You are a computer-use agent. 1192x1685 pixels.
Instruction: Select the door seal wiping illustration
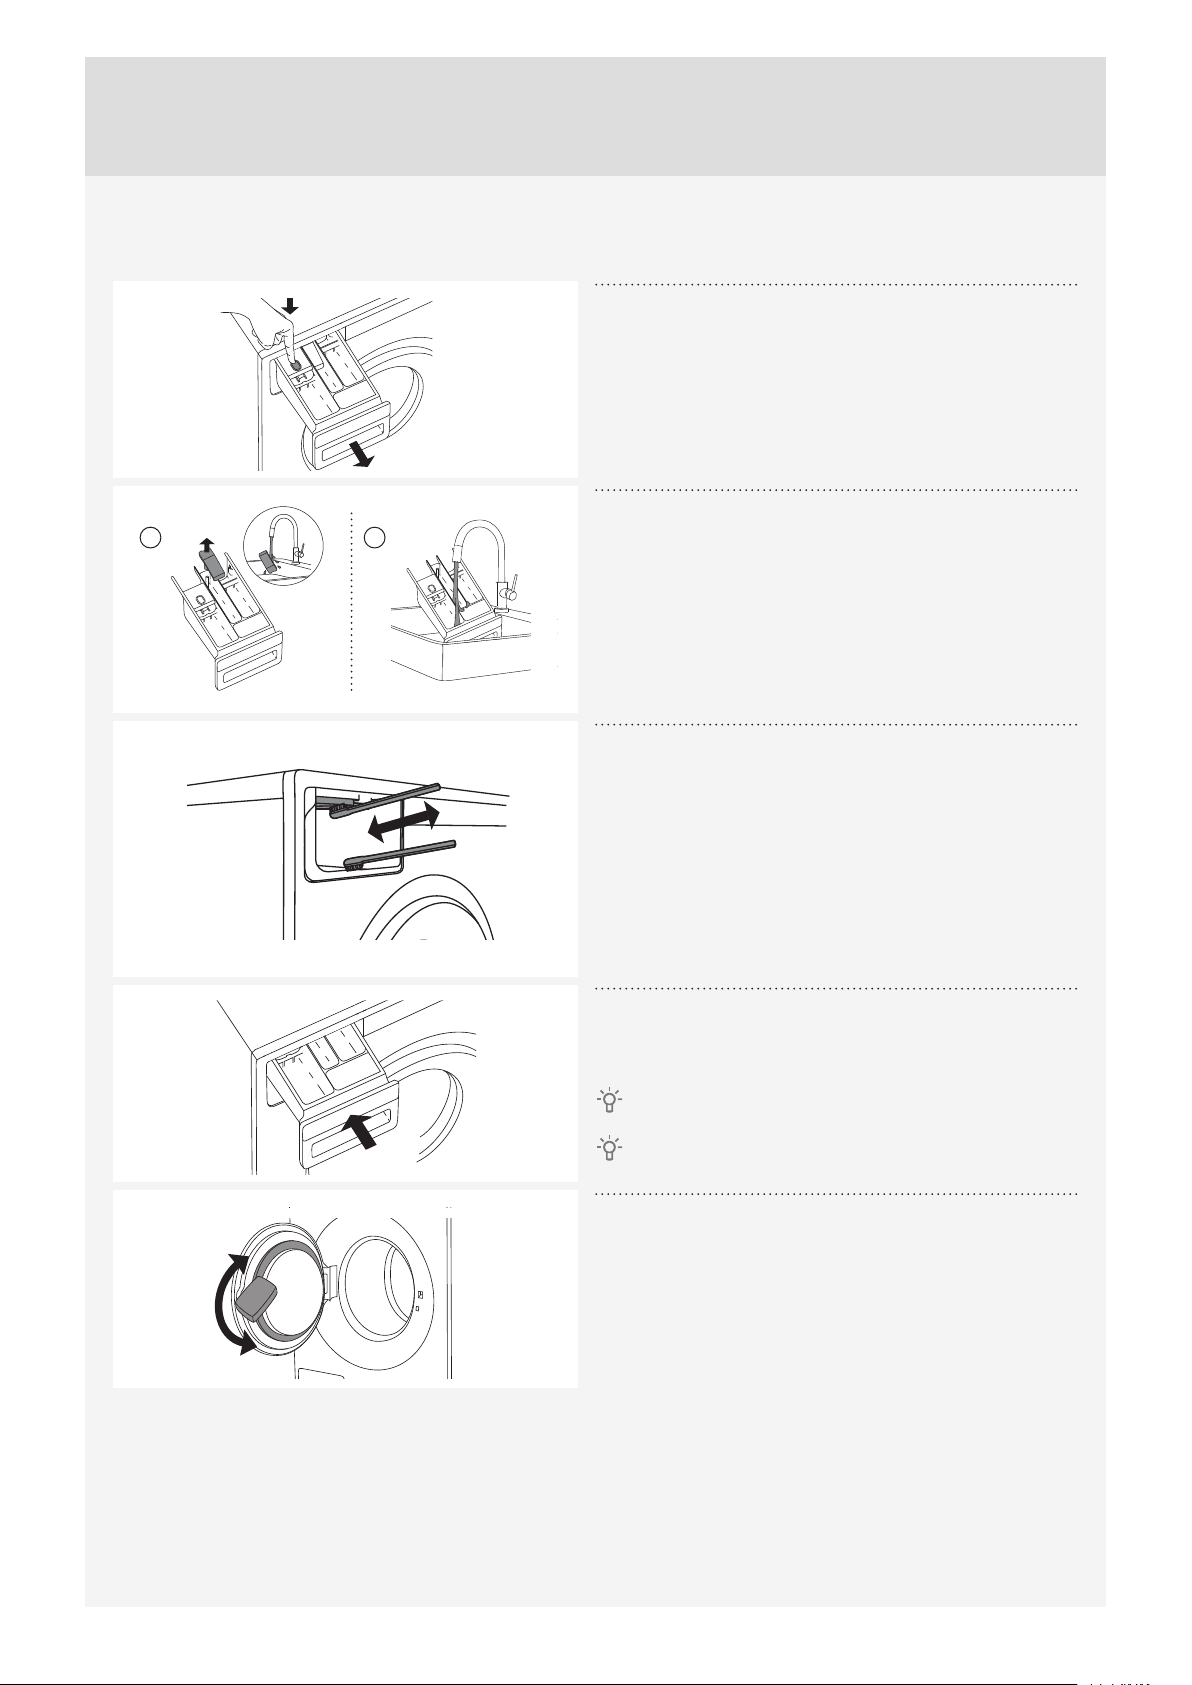coord(345,1289)
